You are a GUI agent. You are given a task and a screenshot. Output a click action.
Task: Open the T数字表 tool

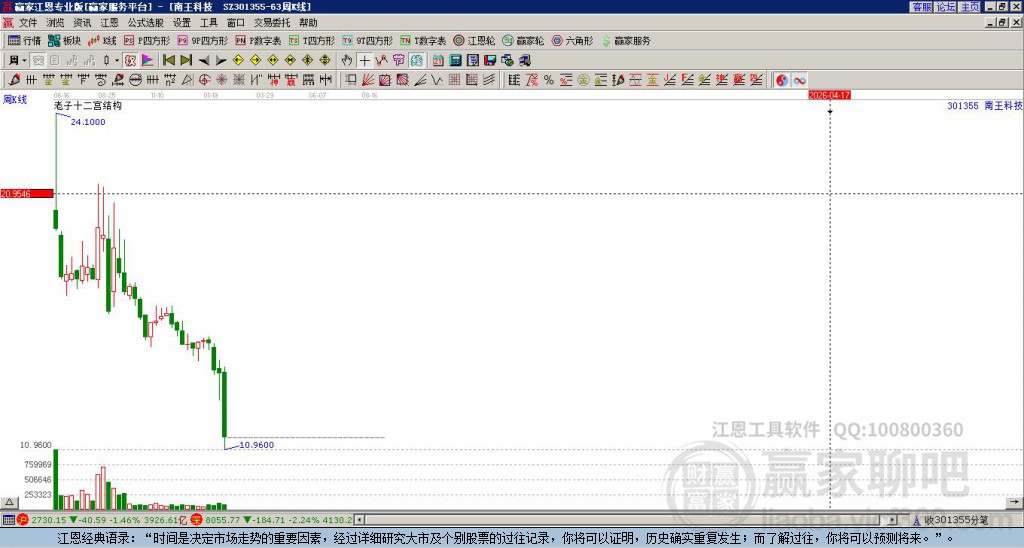pos(423,40)
